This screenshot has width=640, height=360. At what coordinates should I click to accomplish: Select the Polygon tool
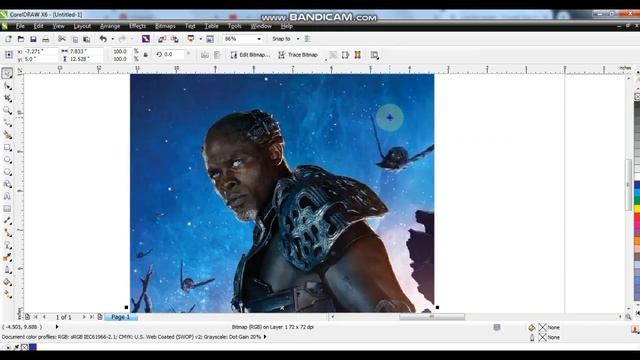tap(7, 172)
